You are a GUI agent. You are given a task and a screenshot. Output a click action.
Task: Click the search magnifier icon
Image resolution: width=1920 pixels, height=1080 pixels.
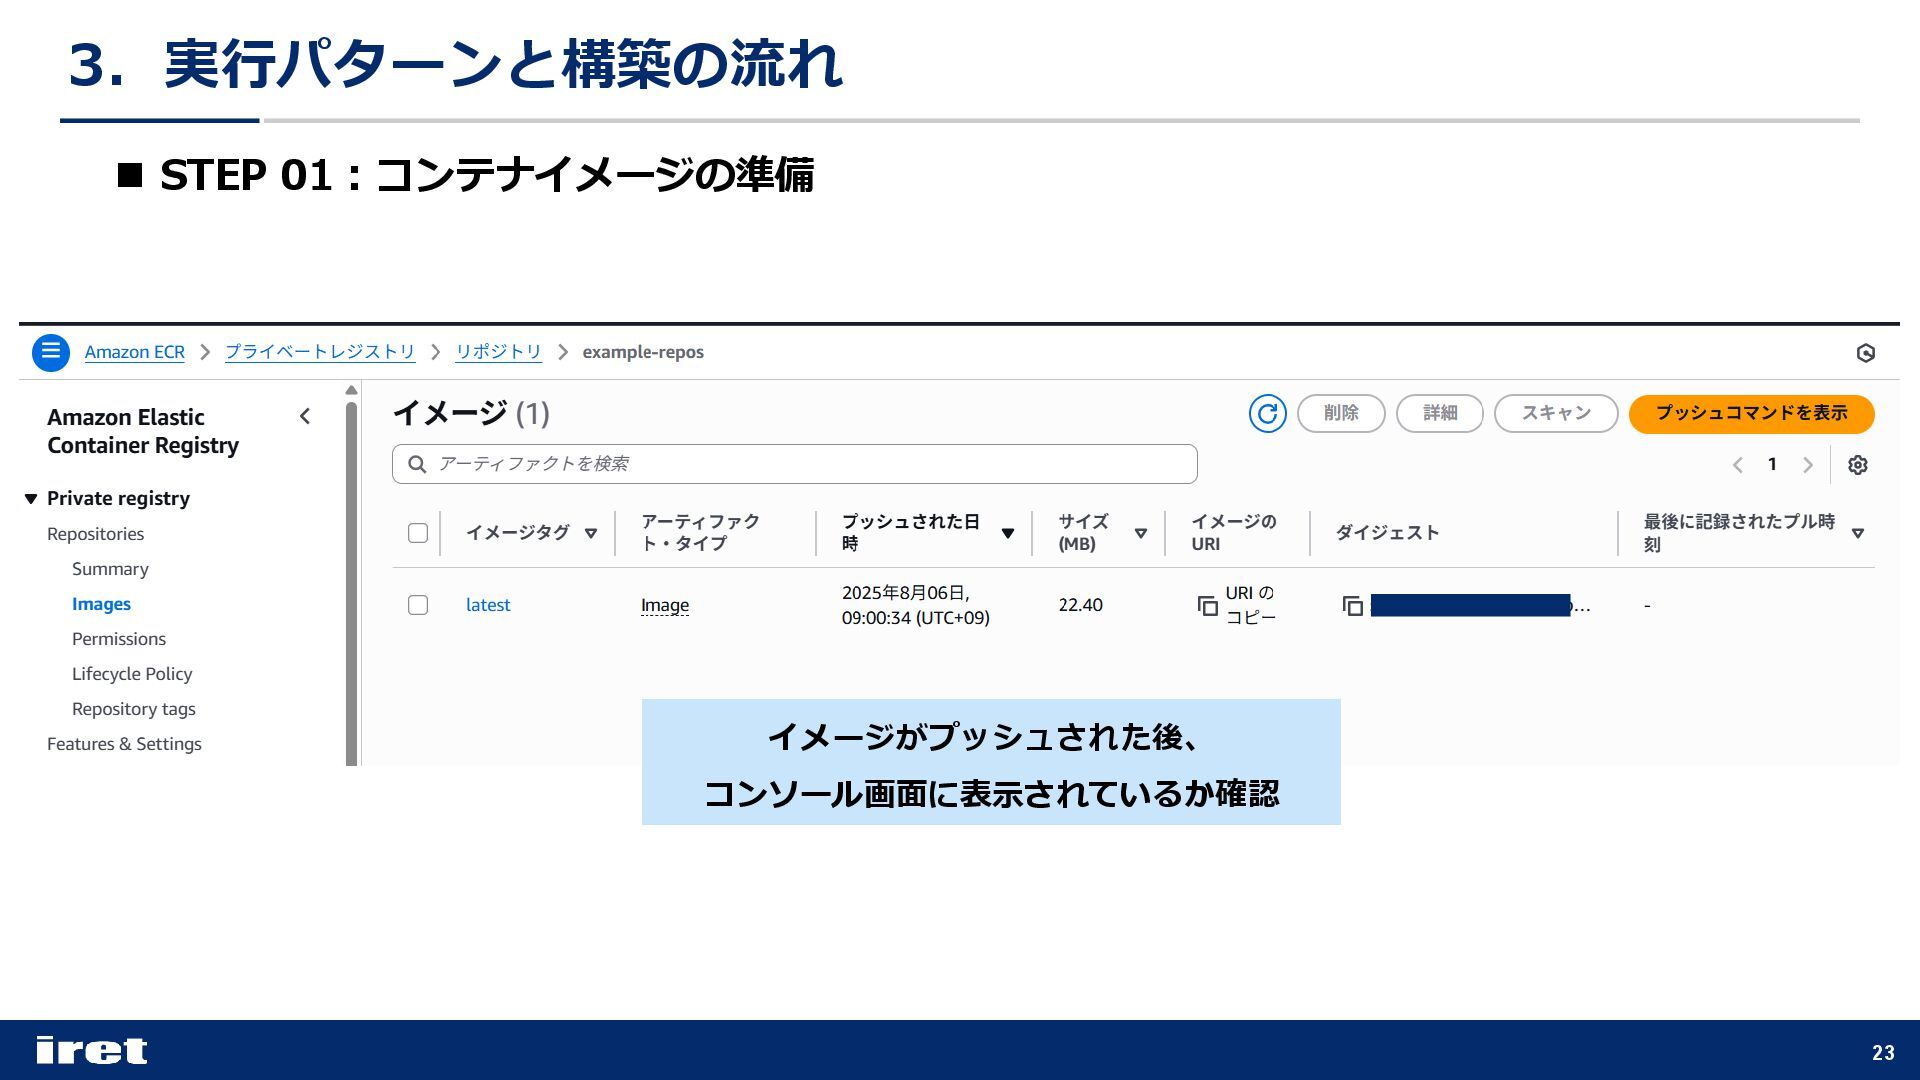pyautogui.click(x=418, y=464)
